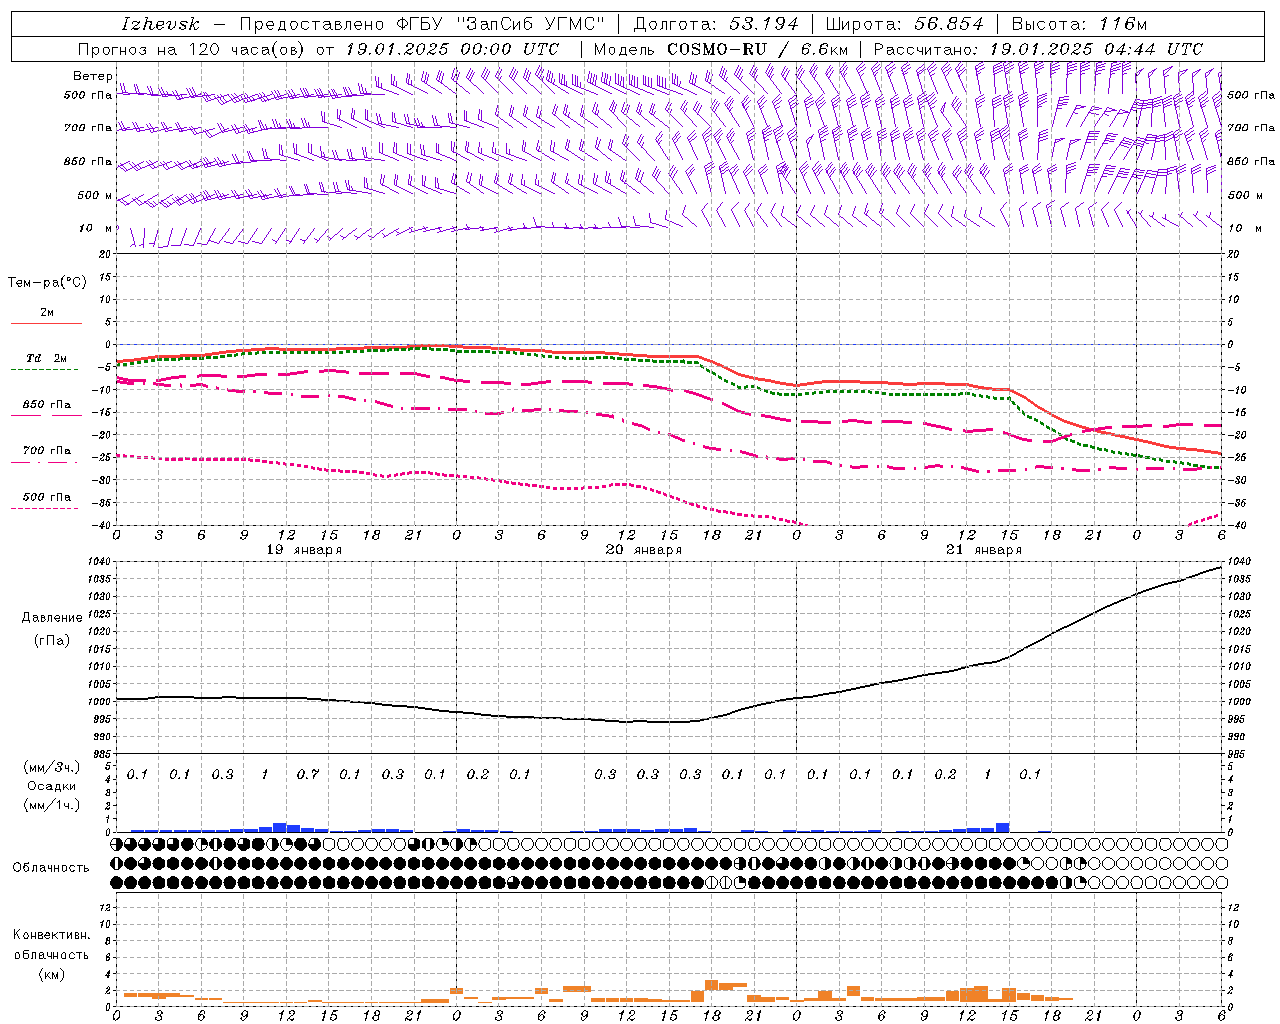
Task: Click the Облачность cloud cover label
Action: [51, 868]
